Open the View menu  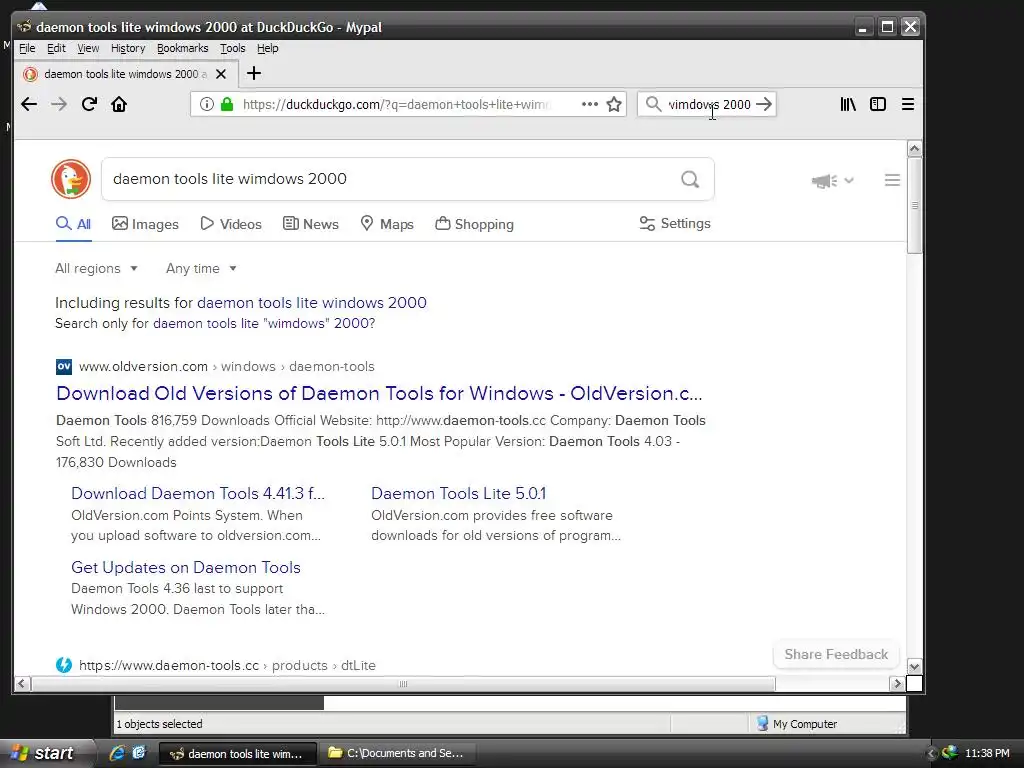88,48
